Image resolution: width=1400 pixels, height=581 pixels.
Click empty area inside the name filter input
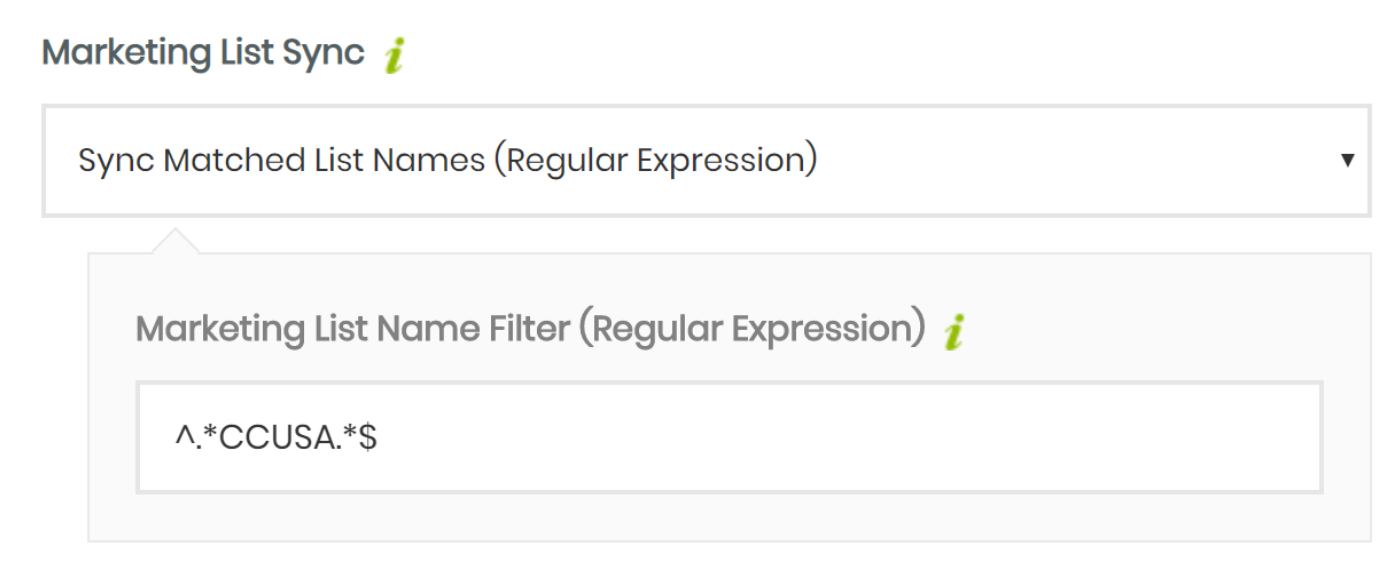point(850,437)
